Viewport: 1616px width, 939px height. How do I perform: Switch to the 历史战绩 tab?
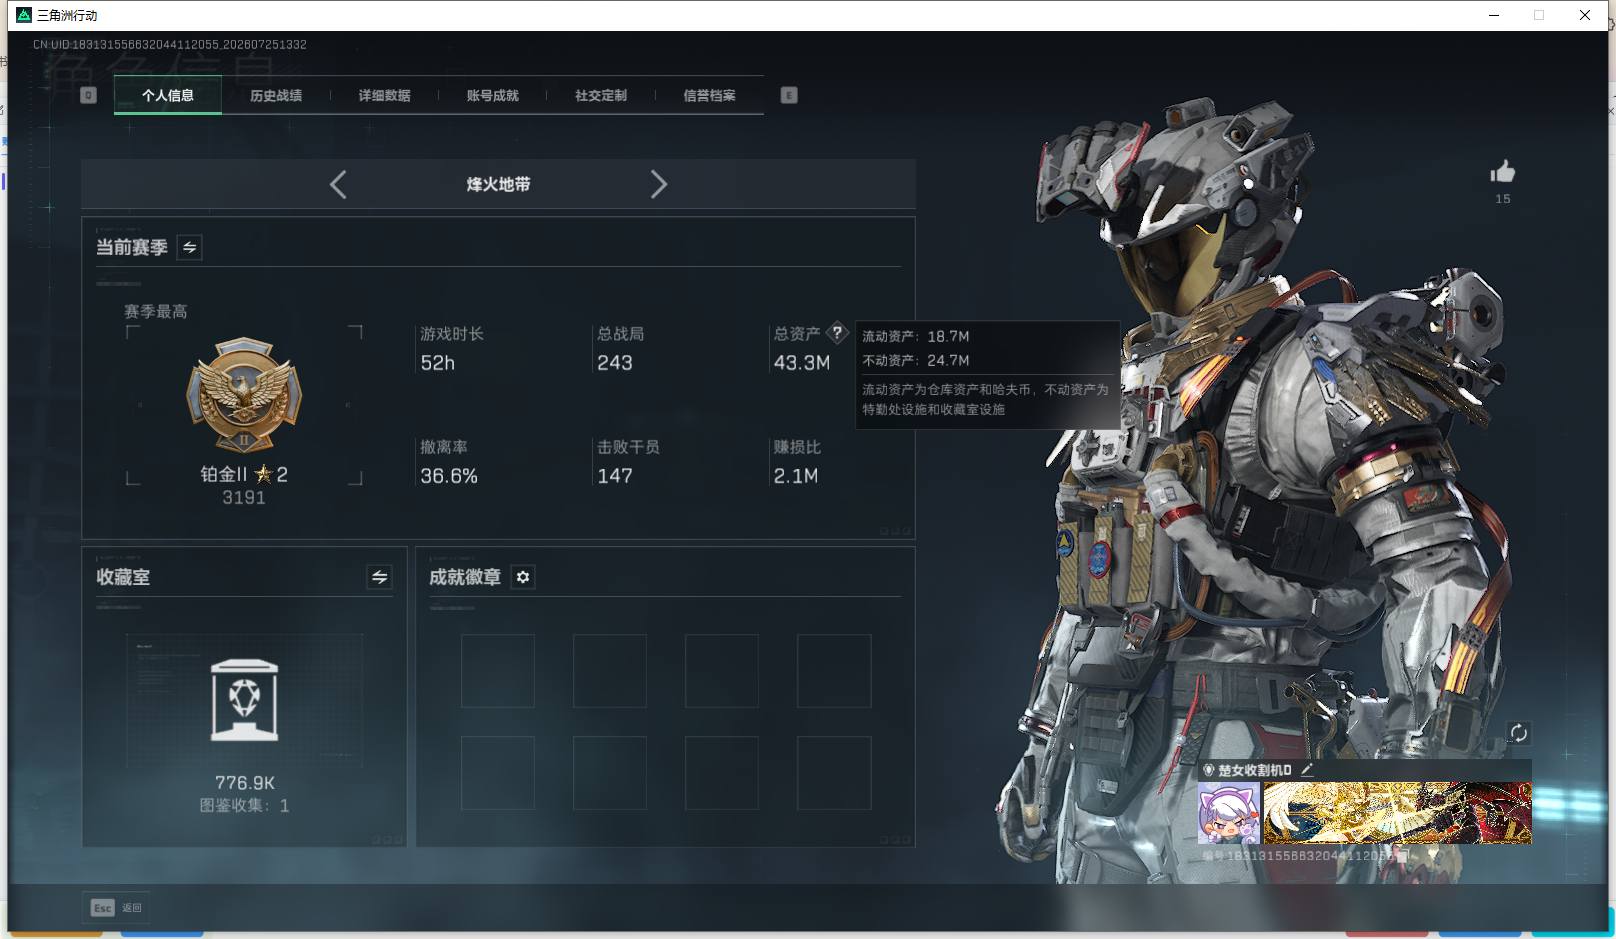tap(276, 95)
